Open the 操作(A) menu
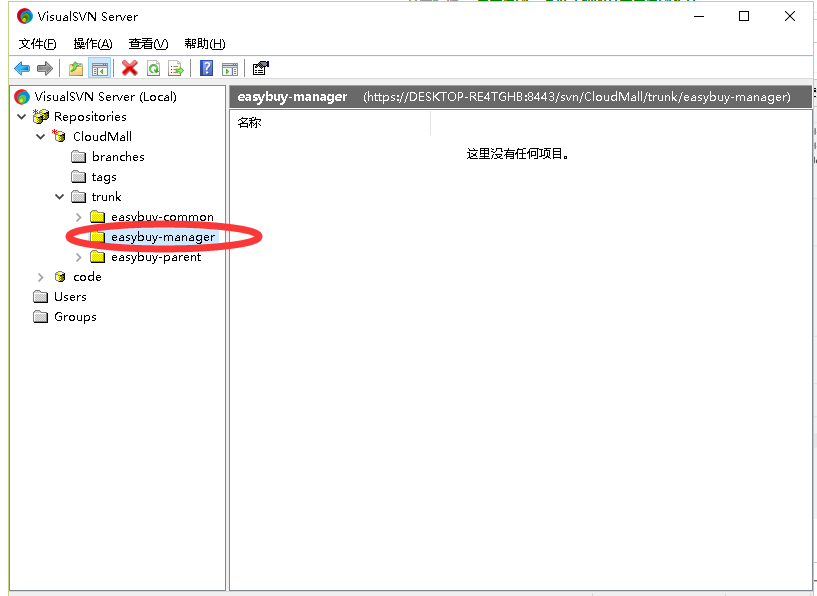817x596 pixels. tap(93, 44)
